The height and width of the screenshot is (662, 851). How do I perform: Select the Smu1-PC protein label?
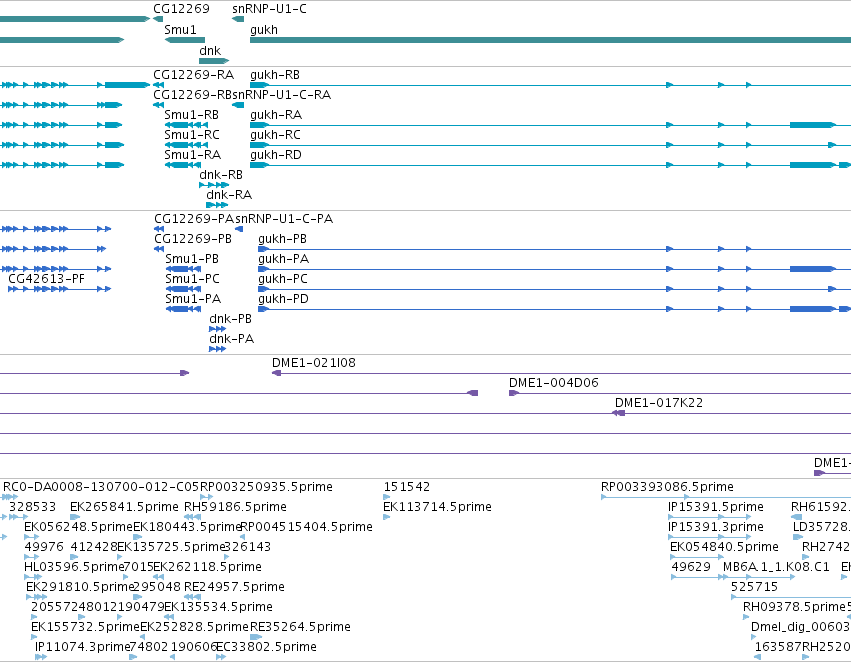193,279
